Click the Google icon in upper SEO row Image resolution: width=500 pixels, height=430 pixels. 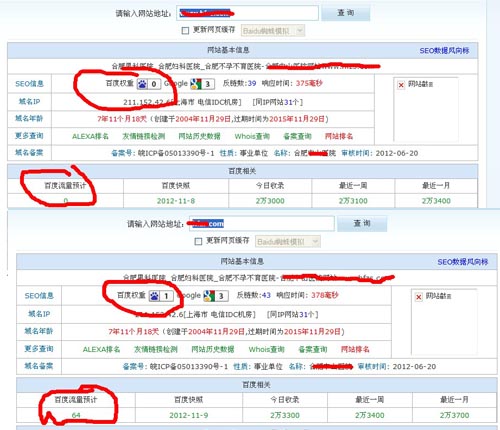point(196,84)
